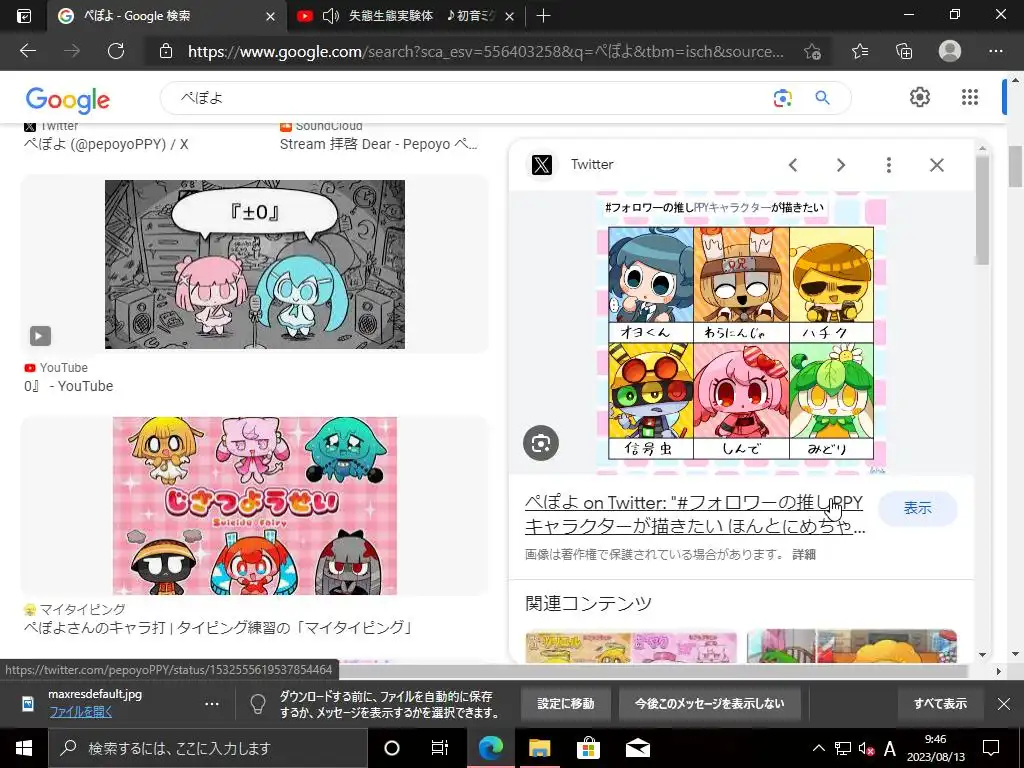Open the Favorites list icon
The image size is (1024, 768).
tap(860, 51)
